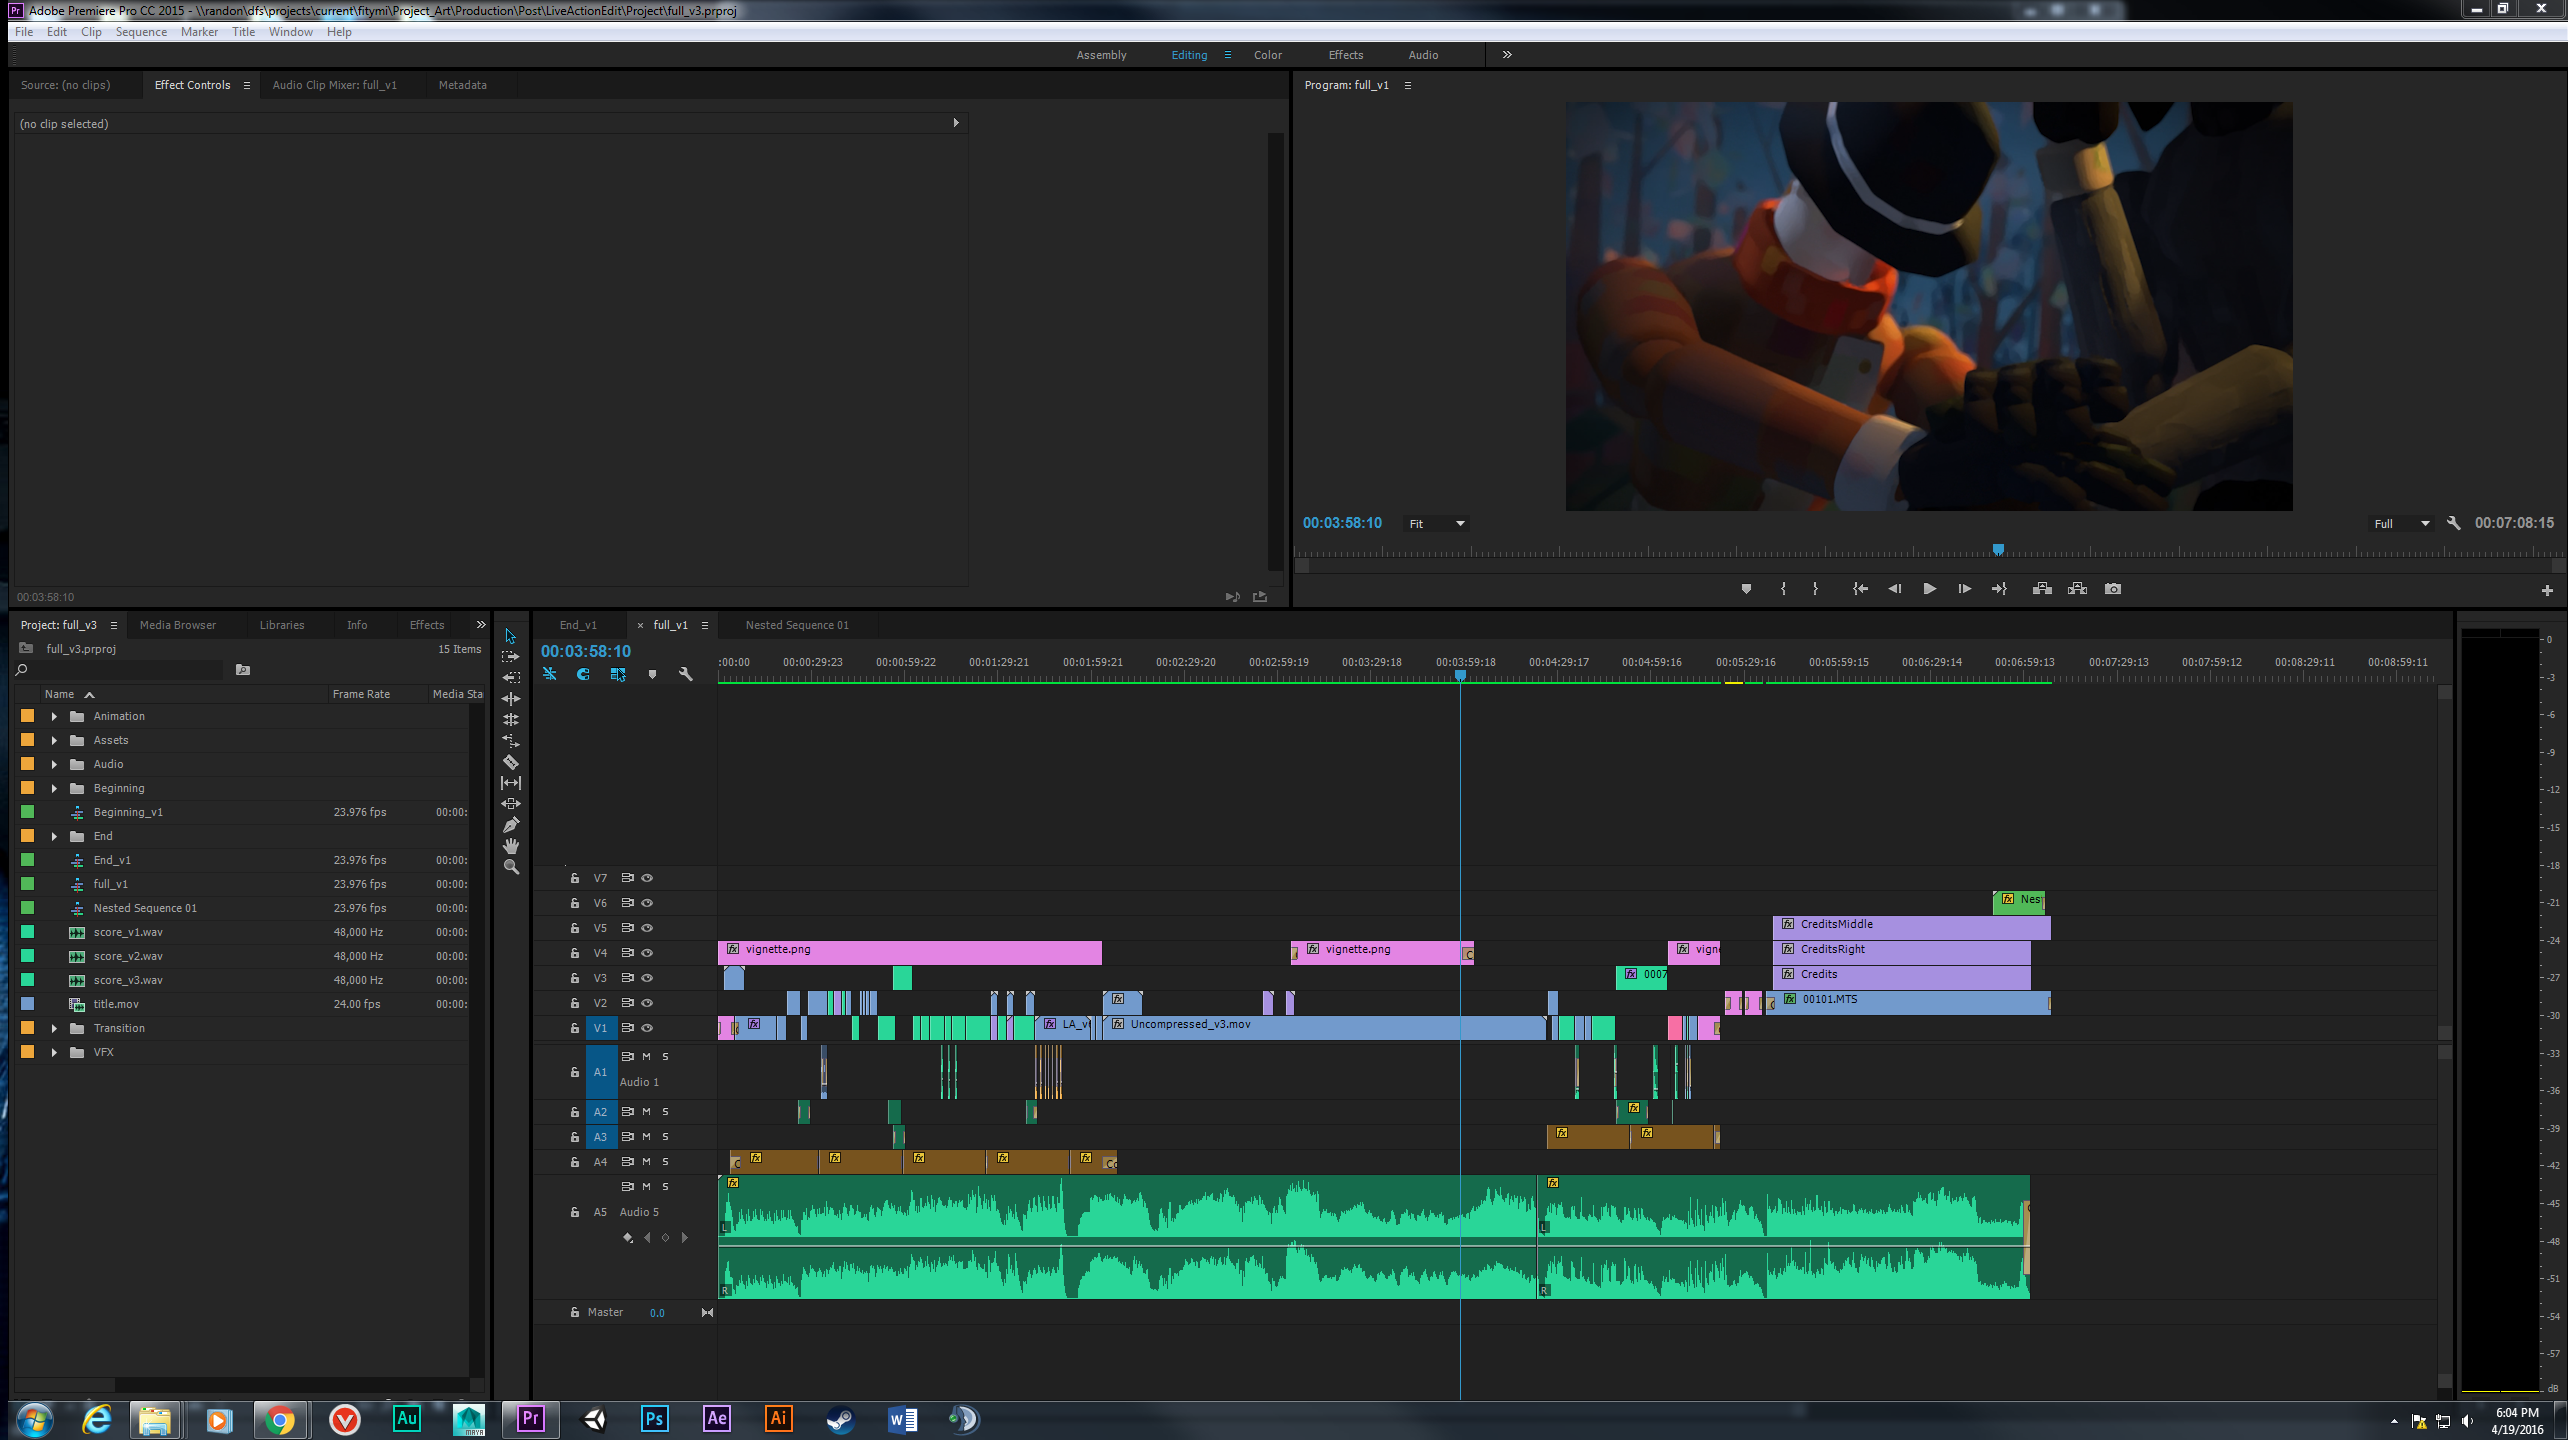
Task: Select the Selection arrow tool
Action: tap(510, 636)
